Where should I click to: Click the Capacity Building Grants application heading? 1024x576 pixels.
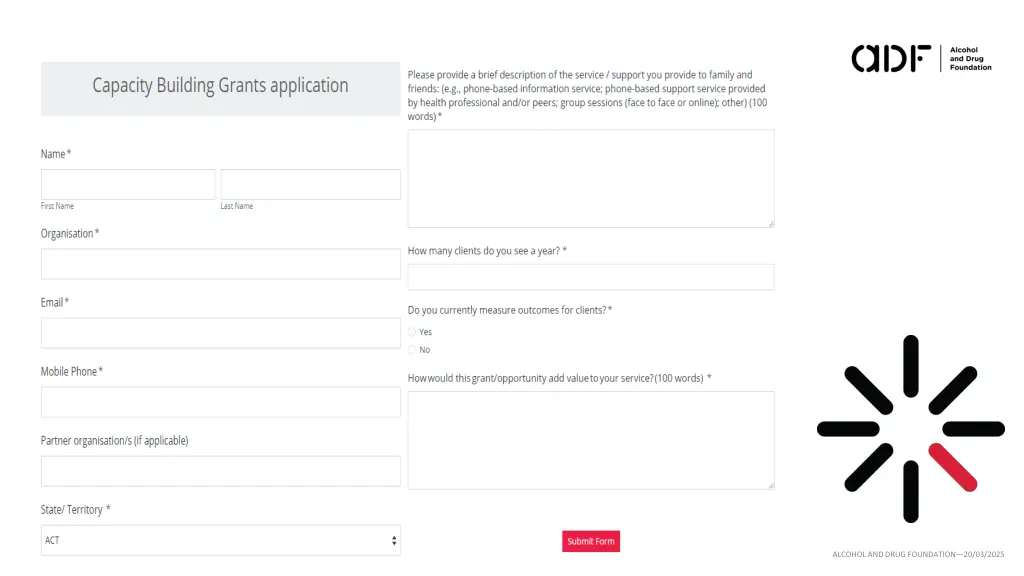click(220, 86)
